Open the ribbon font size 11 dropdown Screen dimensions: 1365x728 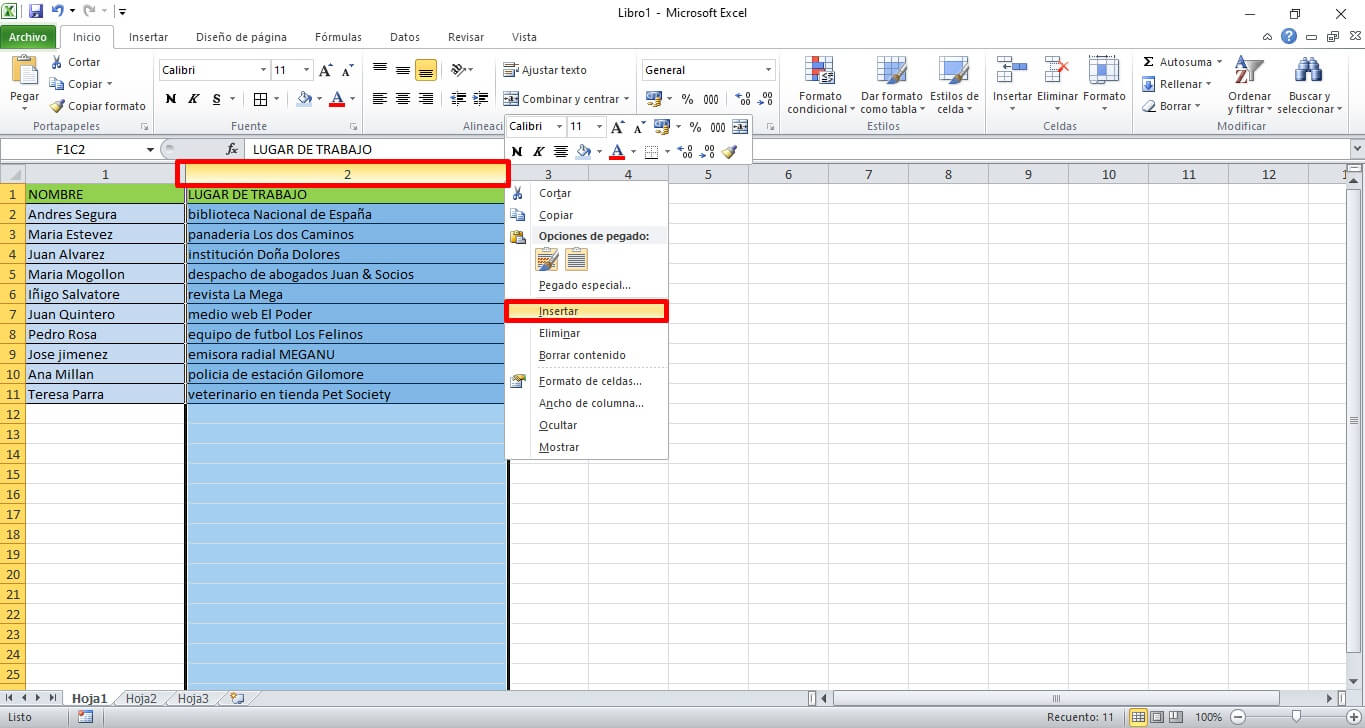[306, 70]
